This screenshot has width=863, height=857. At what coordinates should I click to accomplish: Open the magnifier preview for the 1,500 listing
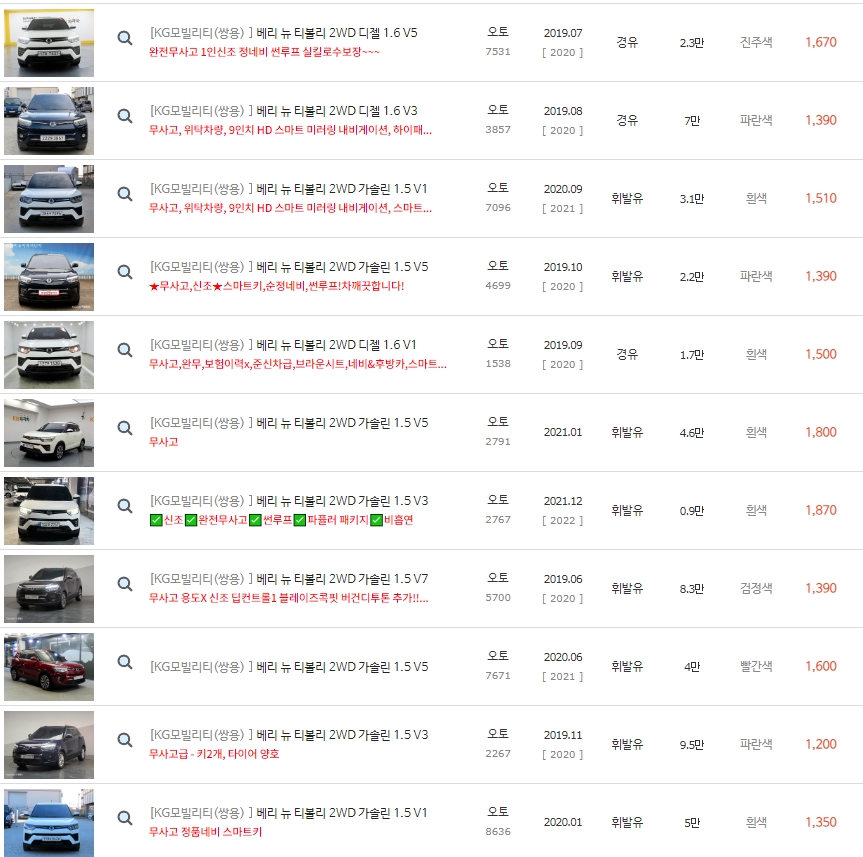click(125, 350)
